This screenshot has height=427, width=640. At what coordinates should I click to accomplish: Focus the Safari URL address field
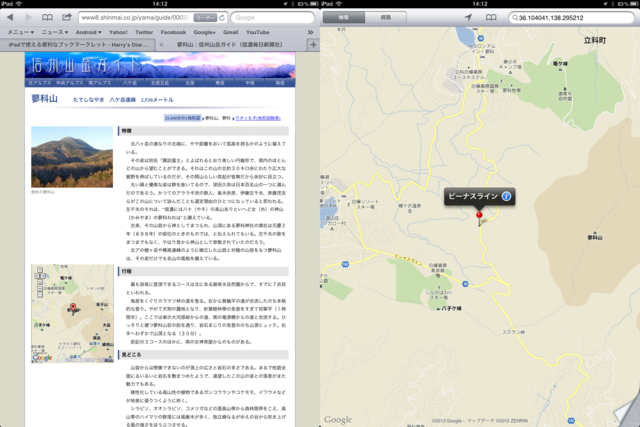click(x=153, y=18)
